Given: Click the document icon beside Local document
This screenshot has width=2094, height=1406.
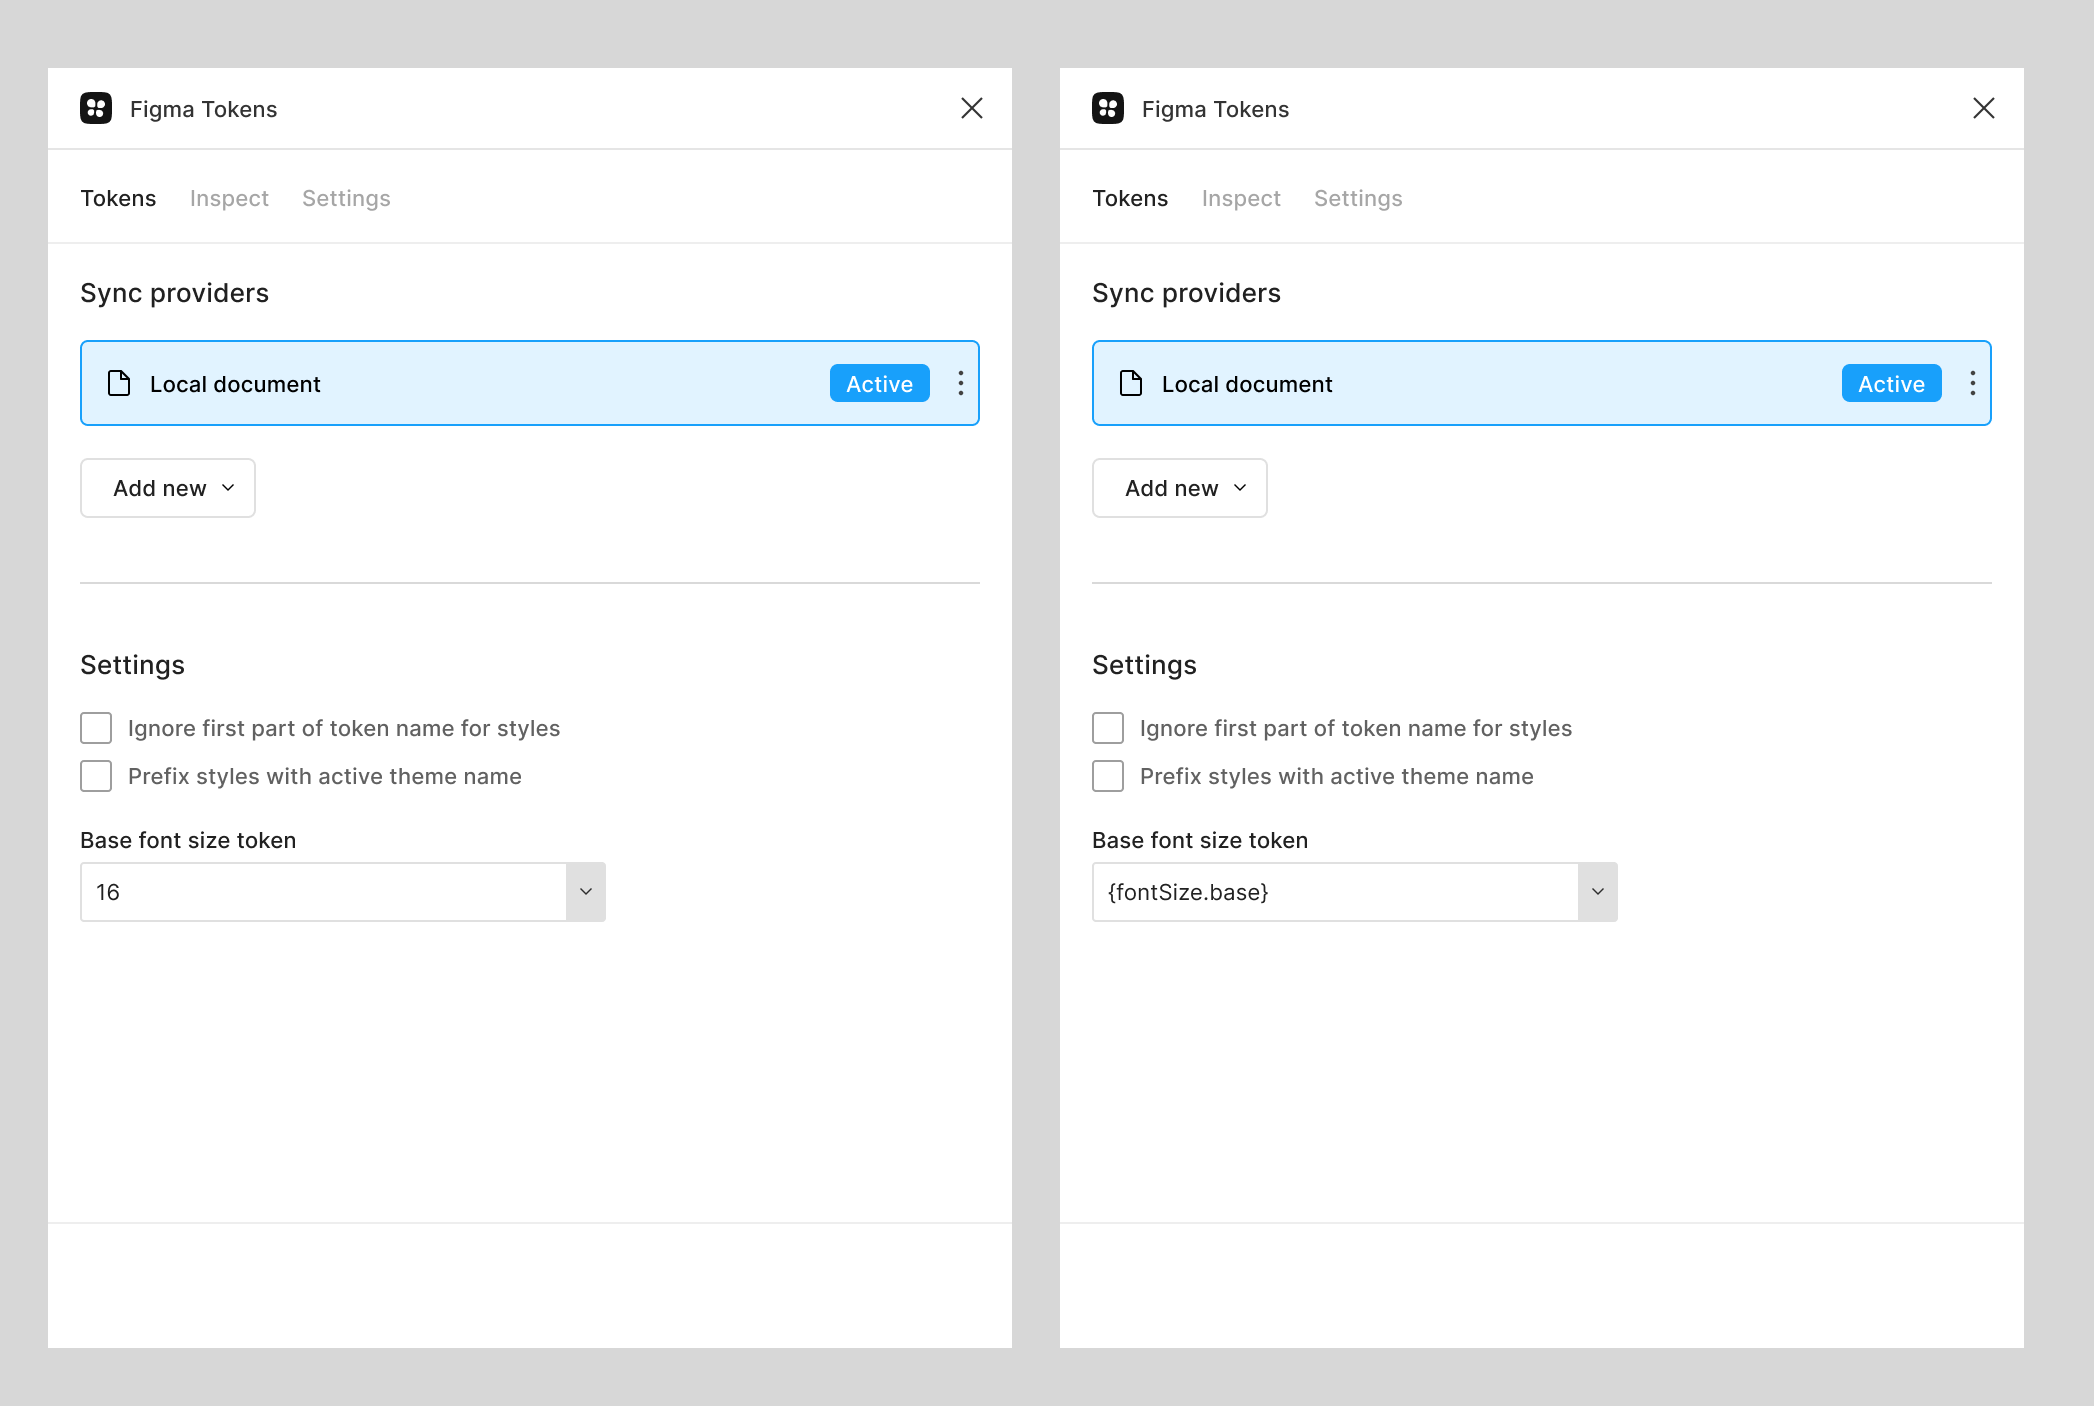Looking at the screenshot, I should tap(117, 383).
